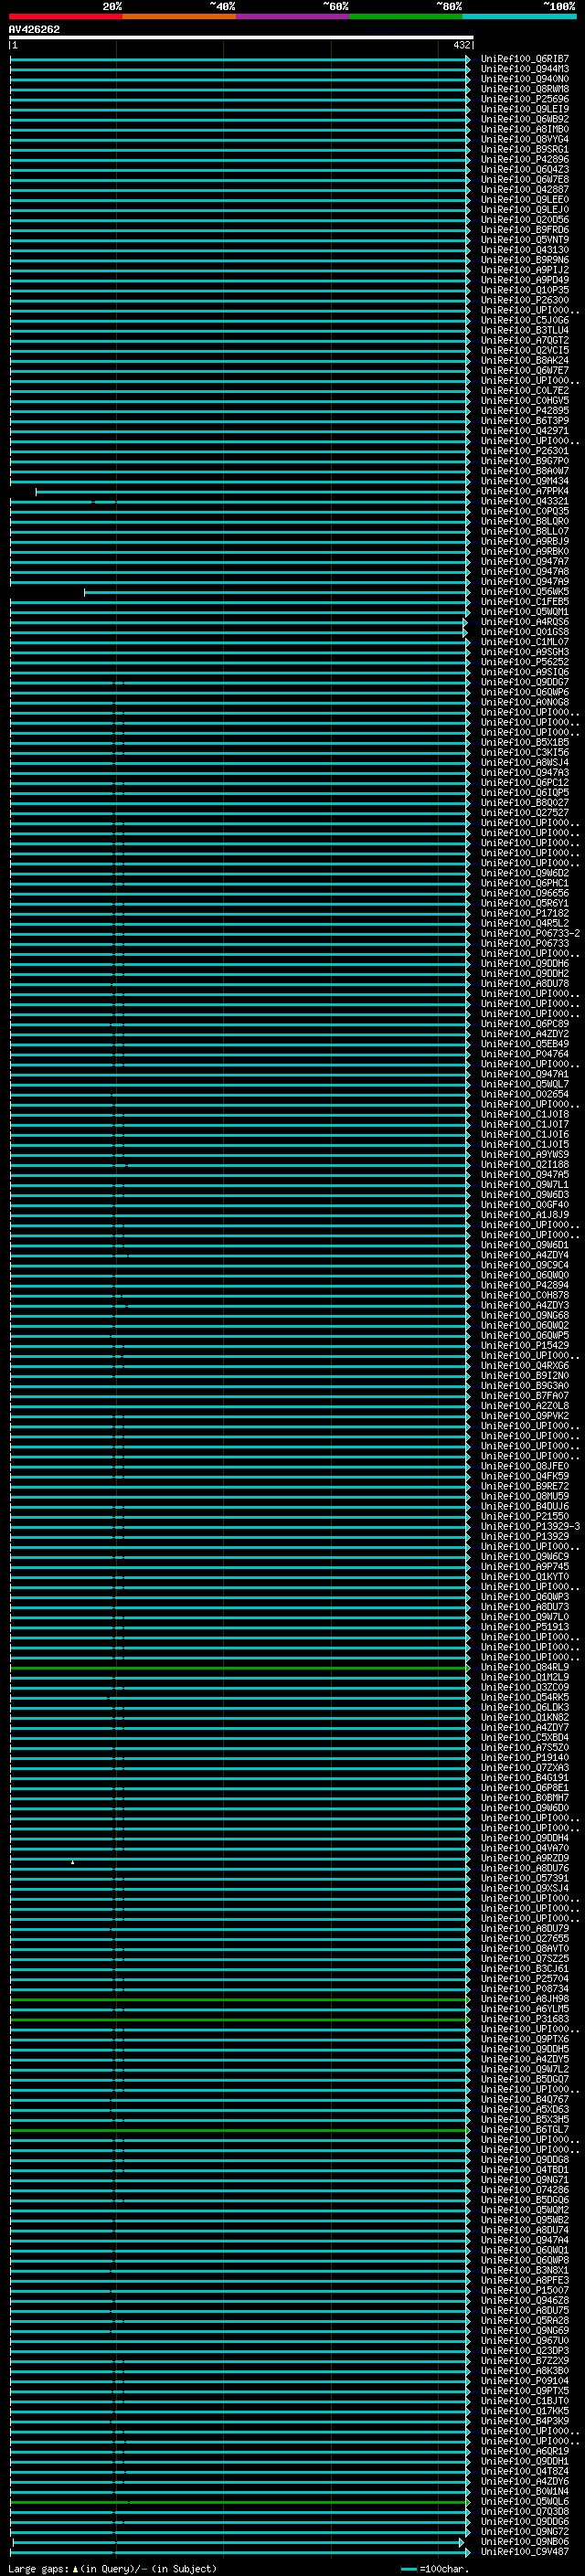
Task: Open hit UniRef100_C9V487
Action: (x=524, y=2551)
